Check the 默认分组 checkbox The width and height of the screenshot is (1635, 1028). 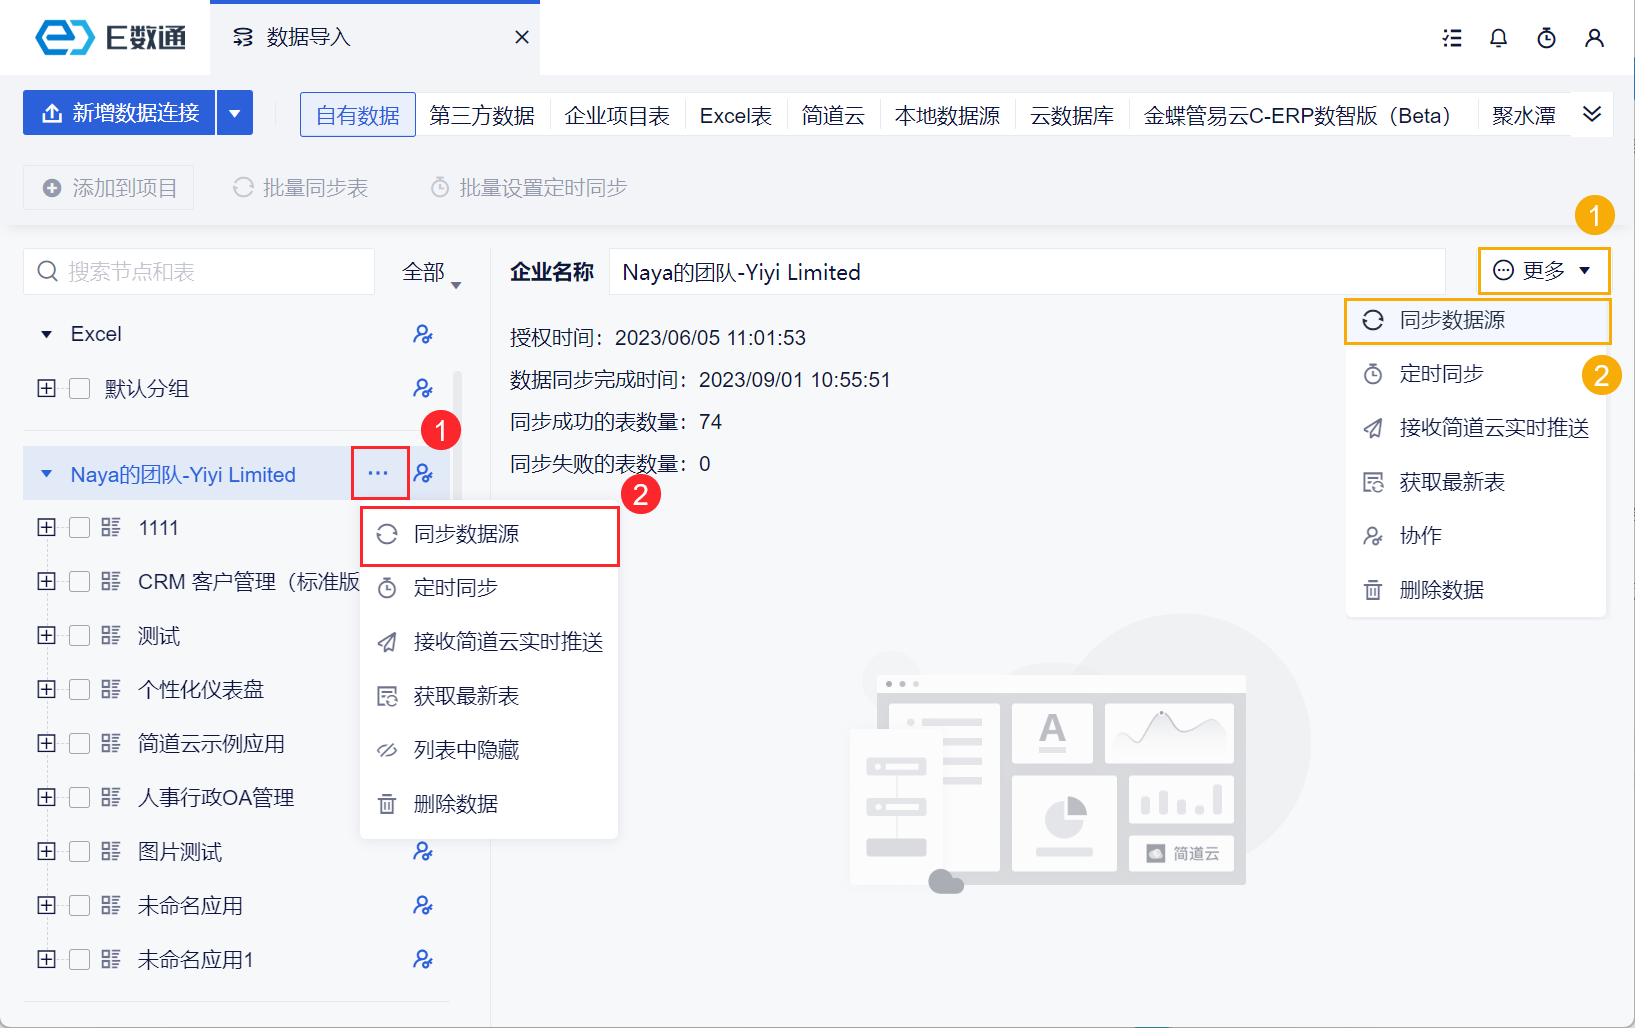click(x=80, y=388)
